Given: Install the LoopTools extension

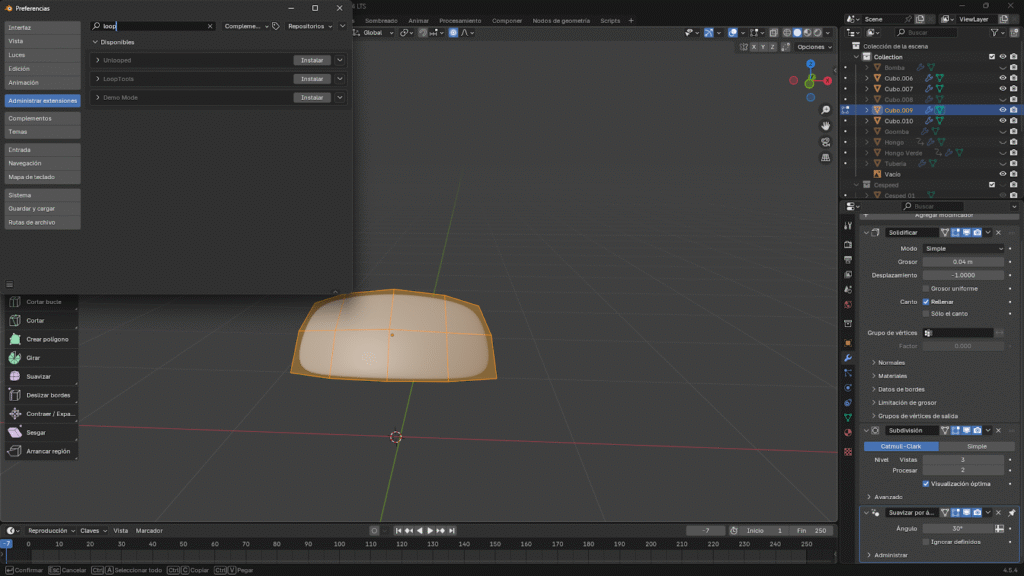Looking at the screenshot, I should [313, 79].
